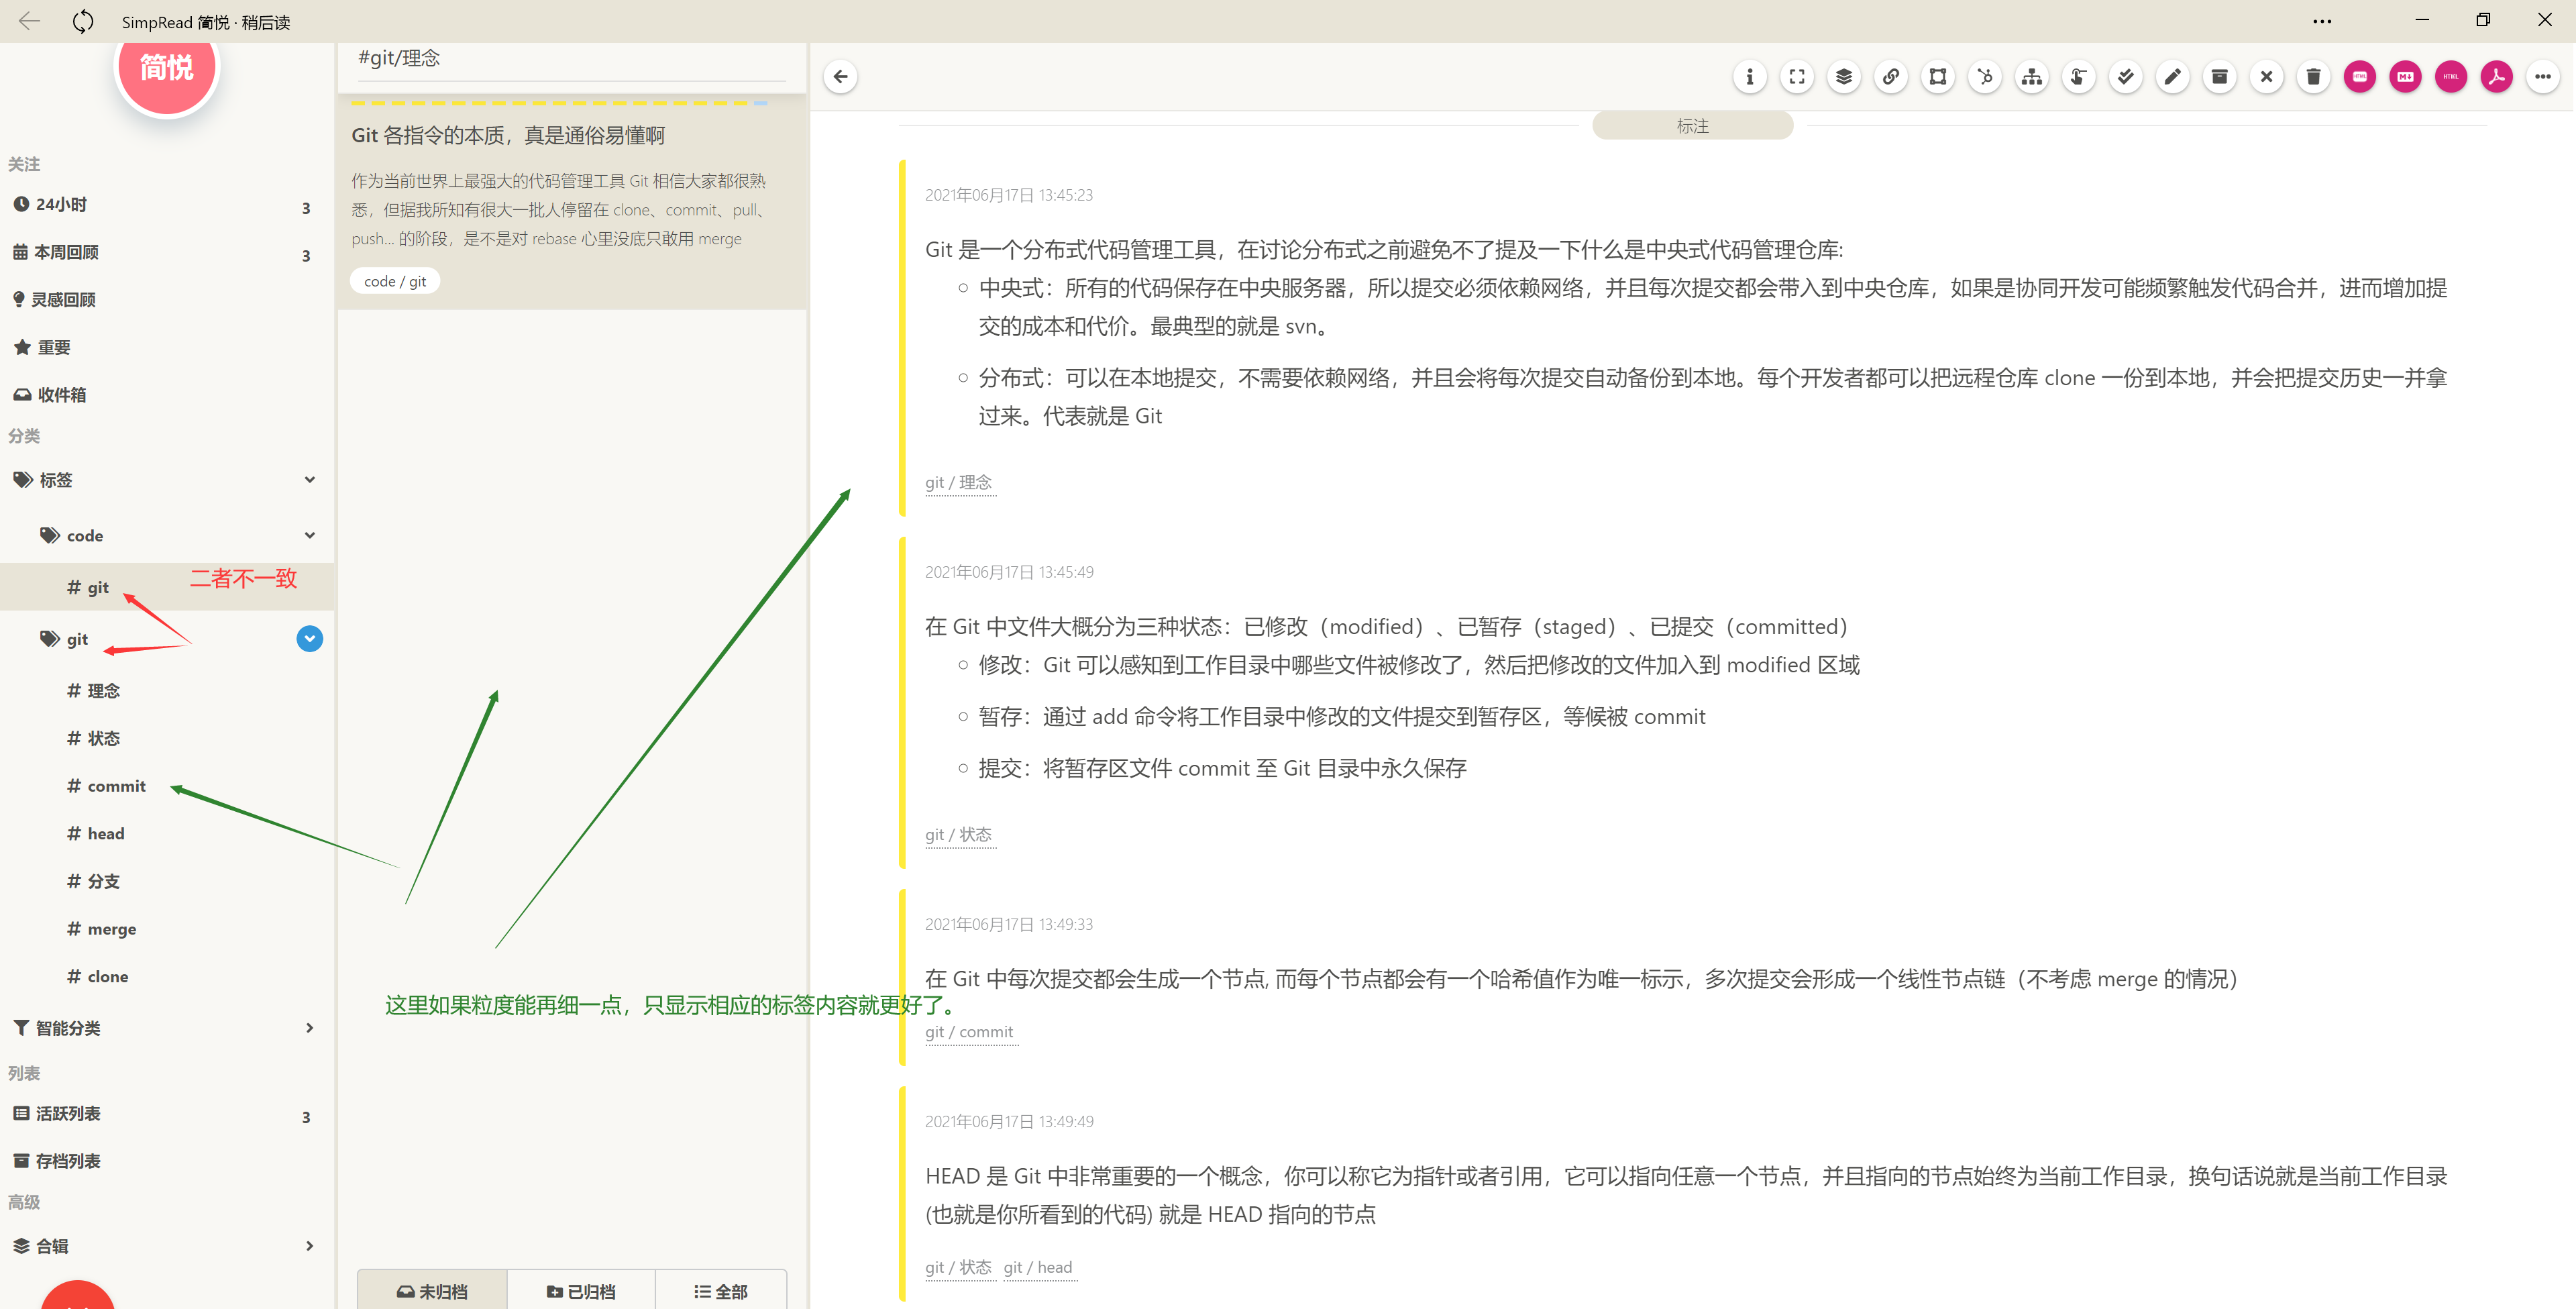Click the hand pointer gesture icon
The width and height of the screenshot is (2576, 1309).
click(2078, 77)
